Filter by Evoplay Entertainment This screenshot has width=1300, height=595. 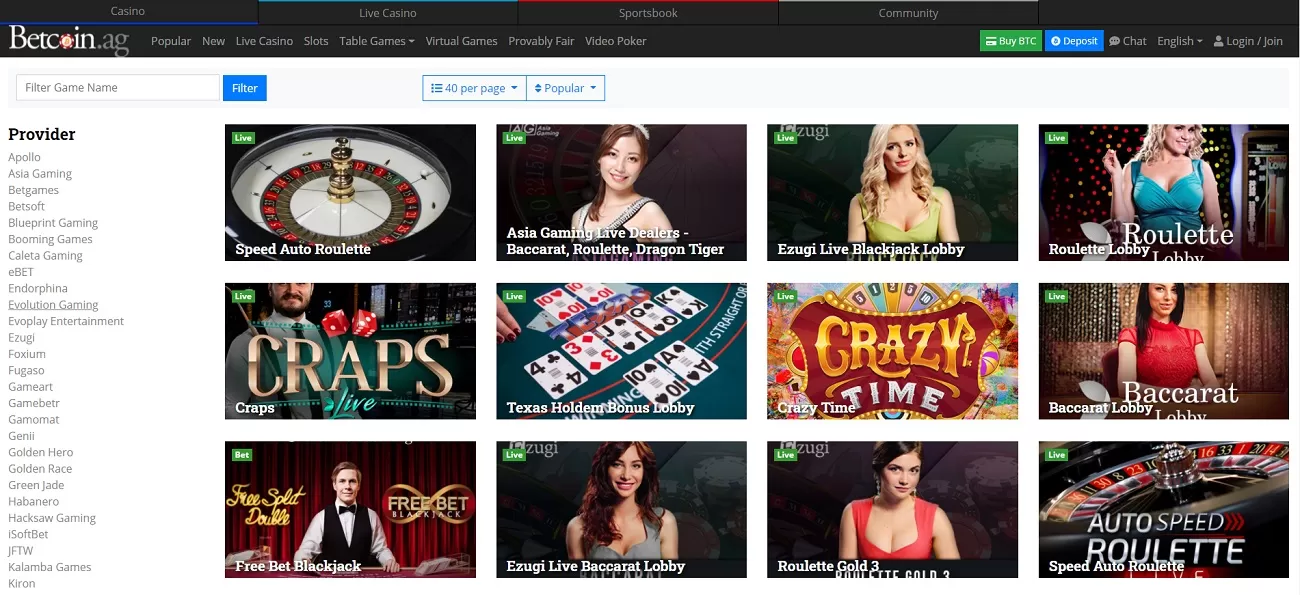tap(66, 321)
